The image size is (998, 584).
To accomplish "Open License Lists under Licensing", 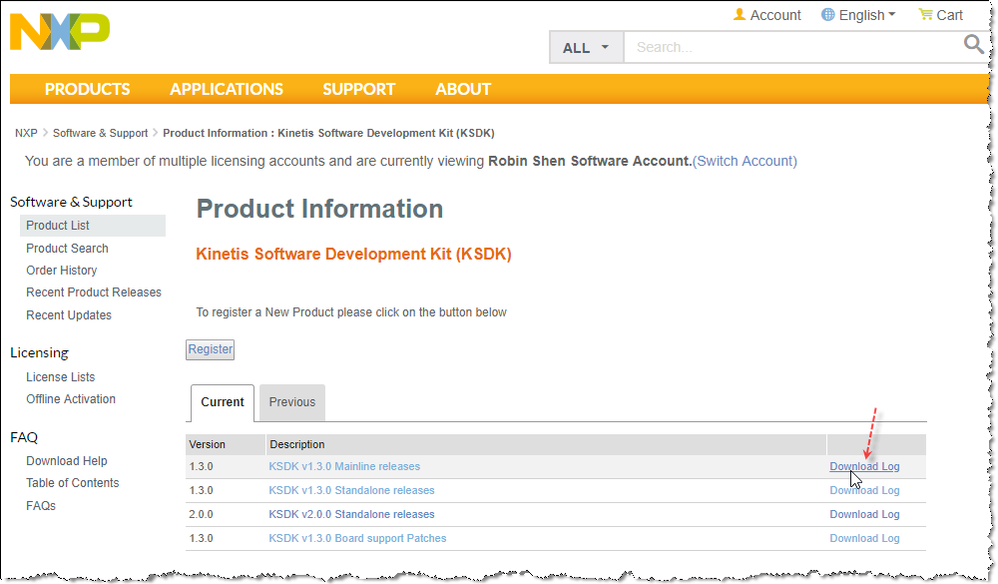I will pyautogui.click(x=60, y=377).
